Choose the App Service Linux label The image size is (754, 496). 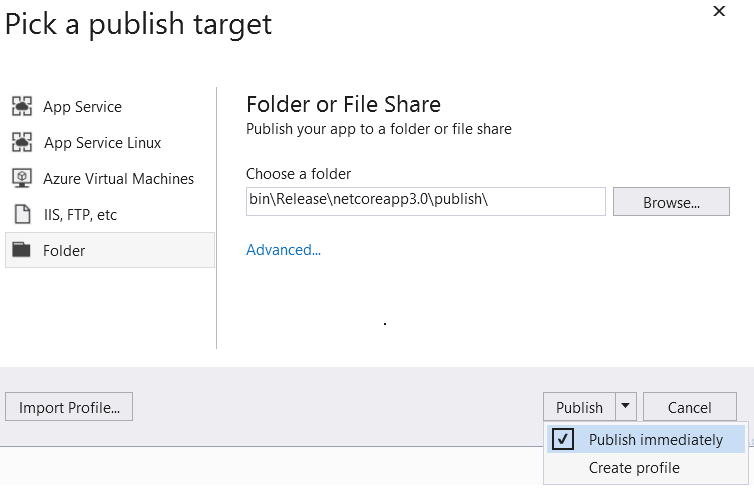point(102,143)
